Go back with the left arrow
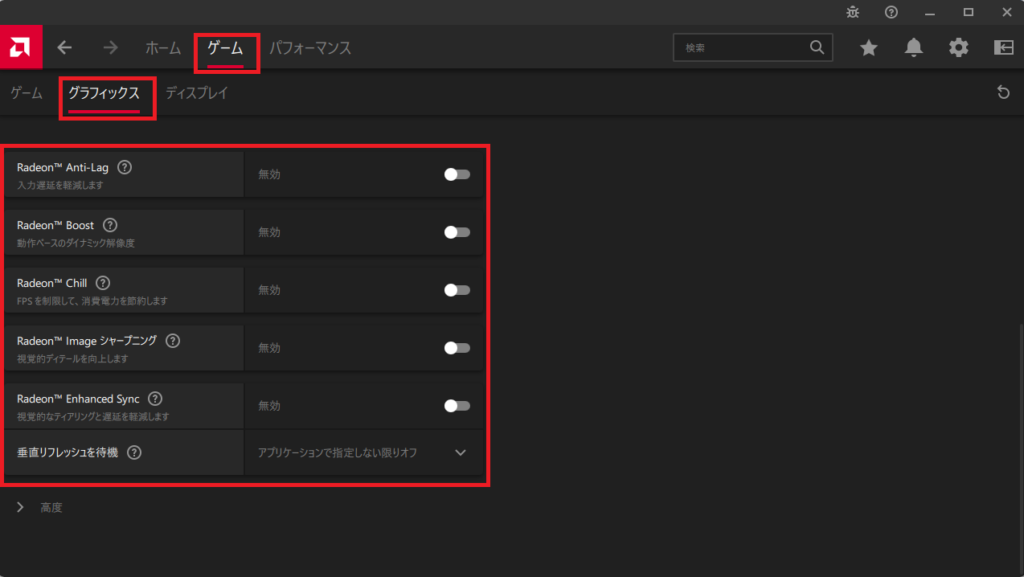1024x577 pixels. coord(64,48)
